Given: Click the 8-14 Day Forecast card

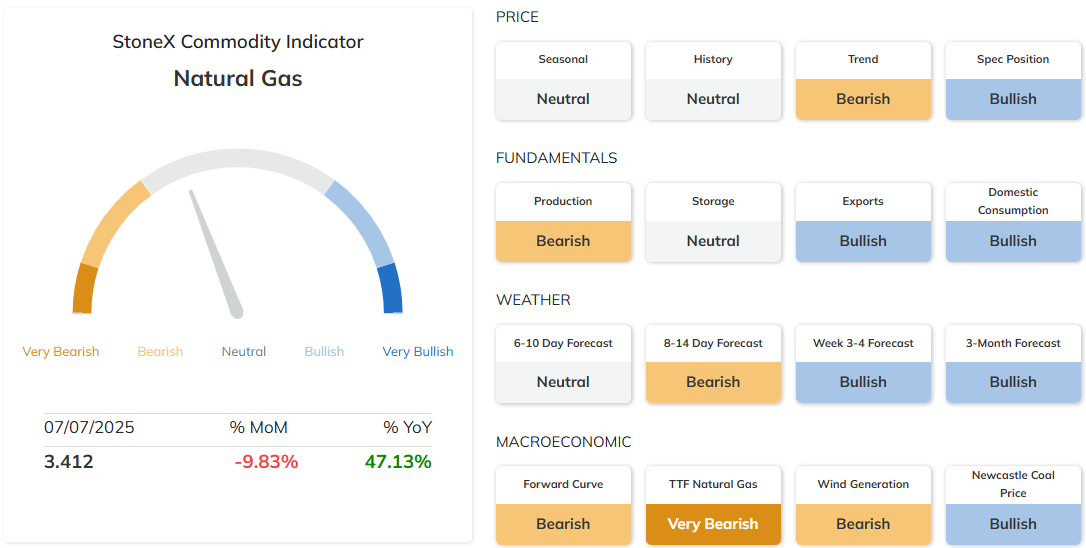Looking at the screenshot, I should (x=713, y=364).
